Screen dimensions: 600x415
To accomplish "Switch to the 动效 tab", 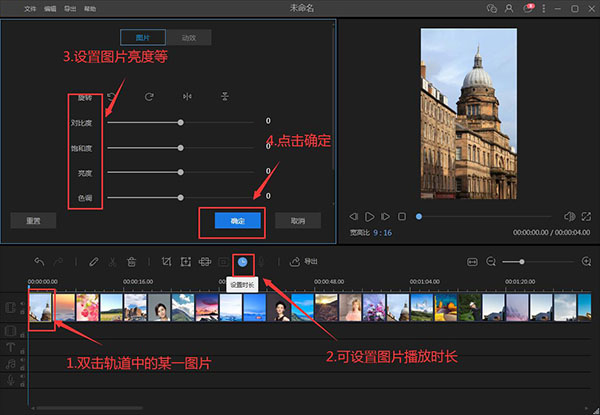I will [189, 37].
